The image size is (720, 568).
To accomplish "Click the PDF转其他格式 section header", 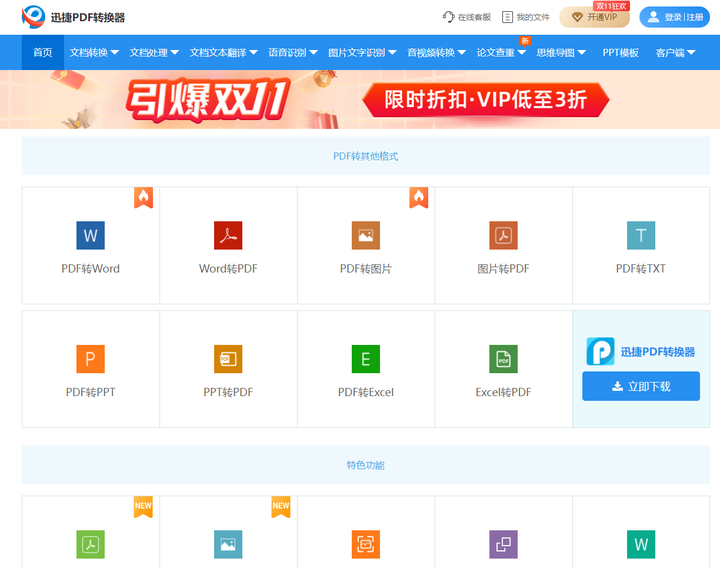I will 366,156.
